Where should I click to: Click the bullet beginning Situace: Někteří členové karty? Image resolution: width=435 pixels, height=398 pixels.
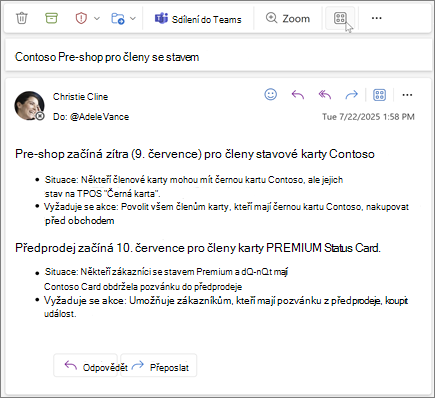coord(194,187)
